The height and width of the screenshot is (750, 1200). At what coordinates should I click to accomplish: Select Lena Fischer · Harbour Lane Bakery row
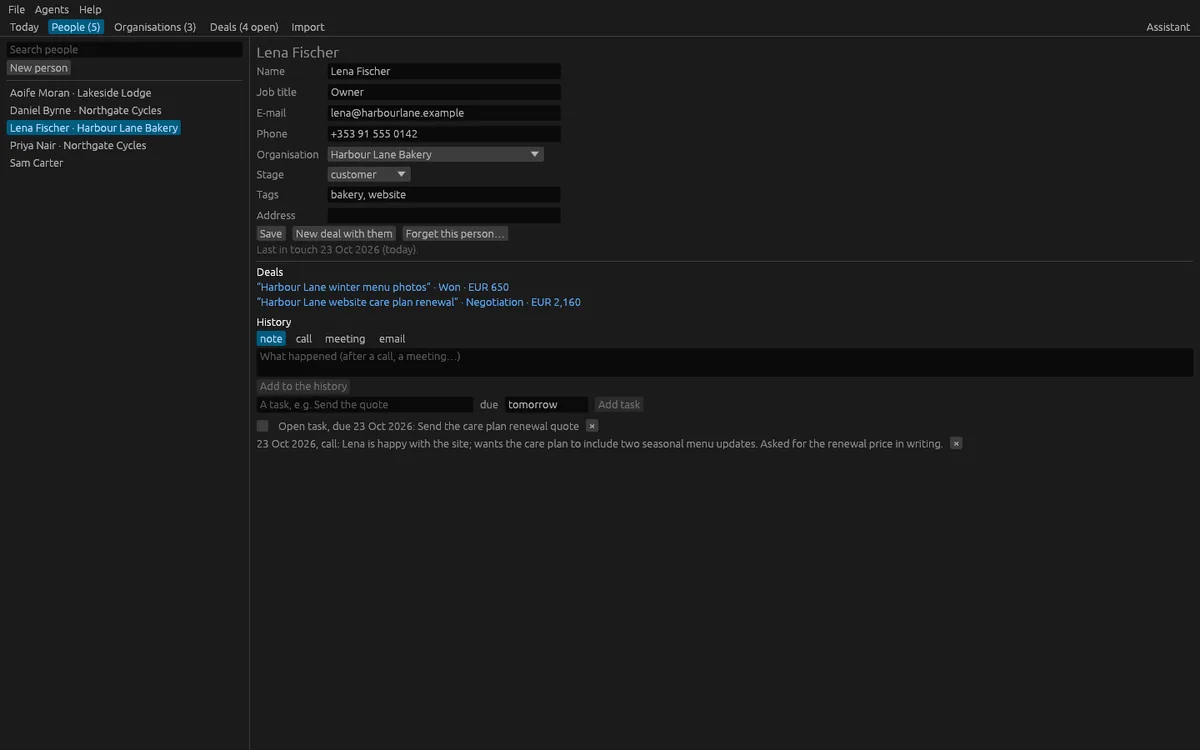coord(94,128)
